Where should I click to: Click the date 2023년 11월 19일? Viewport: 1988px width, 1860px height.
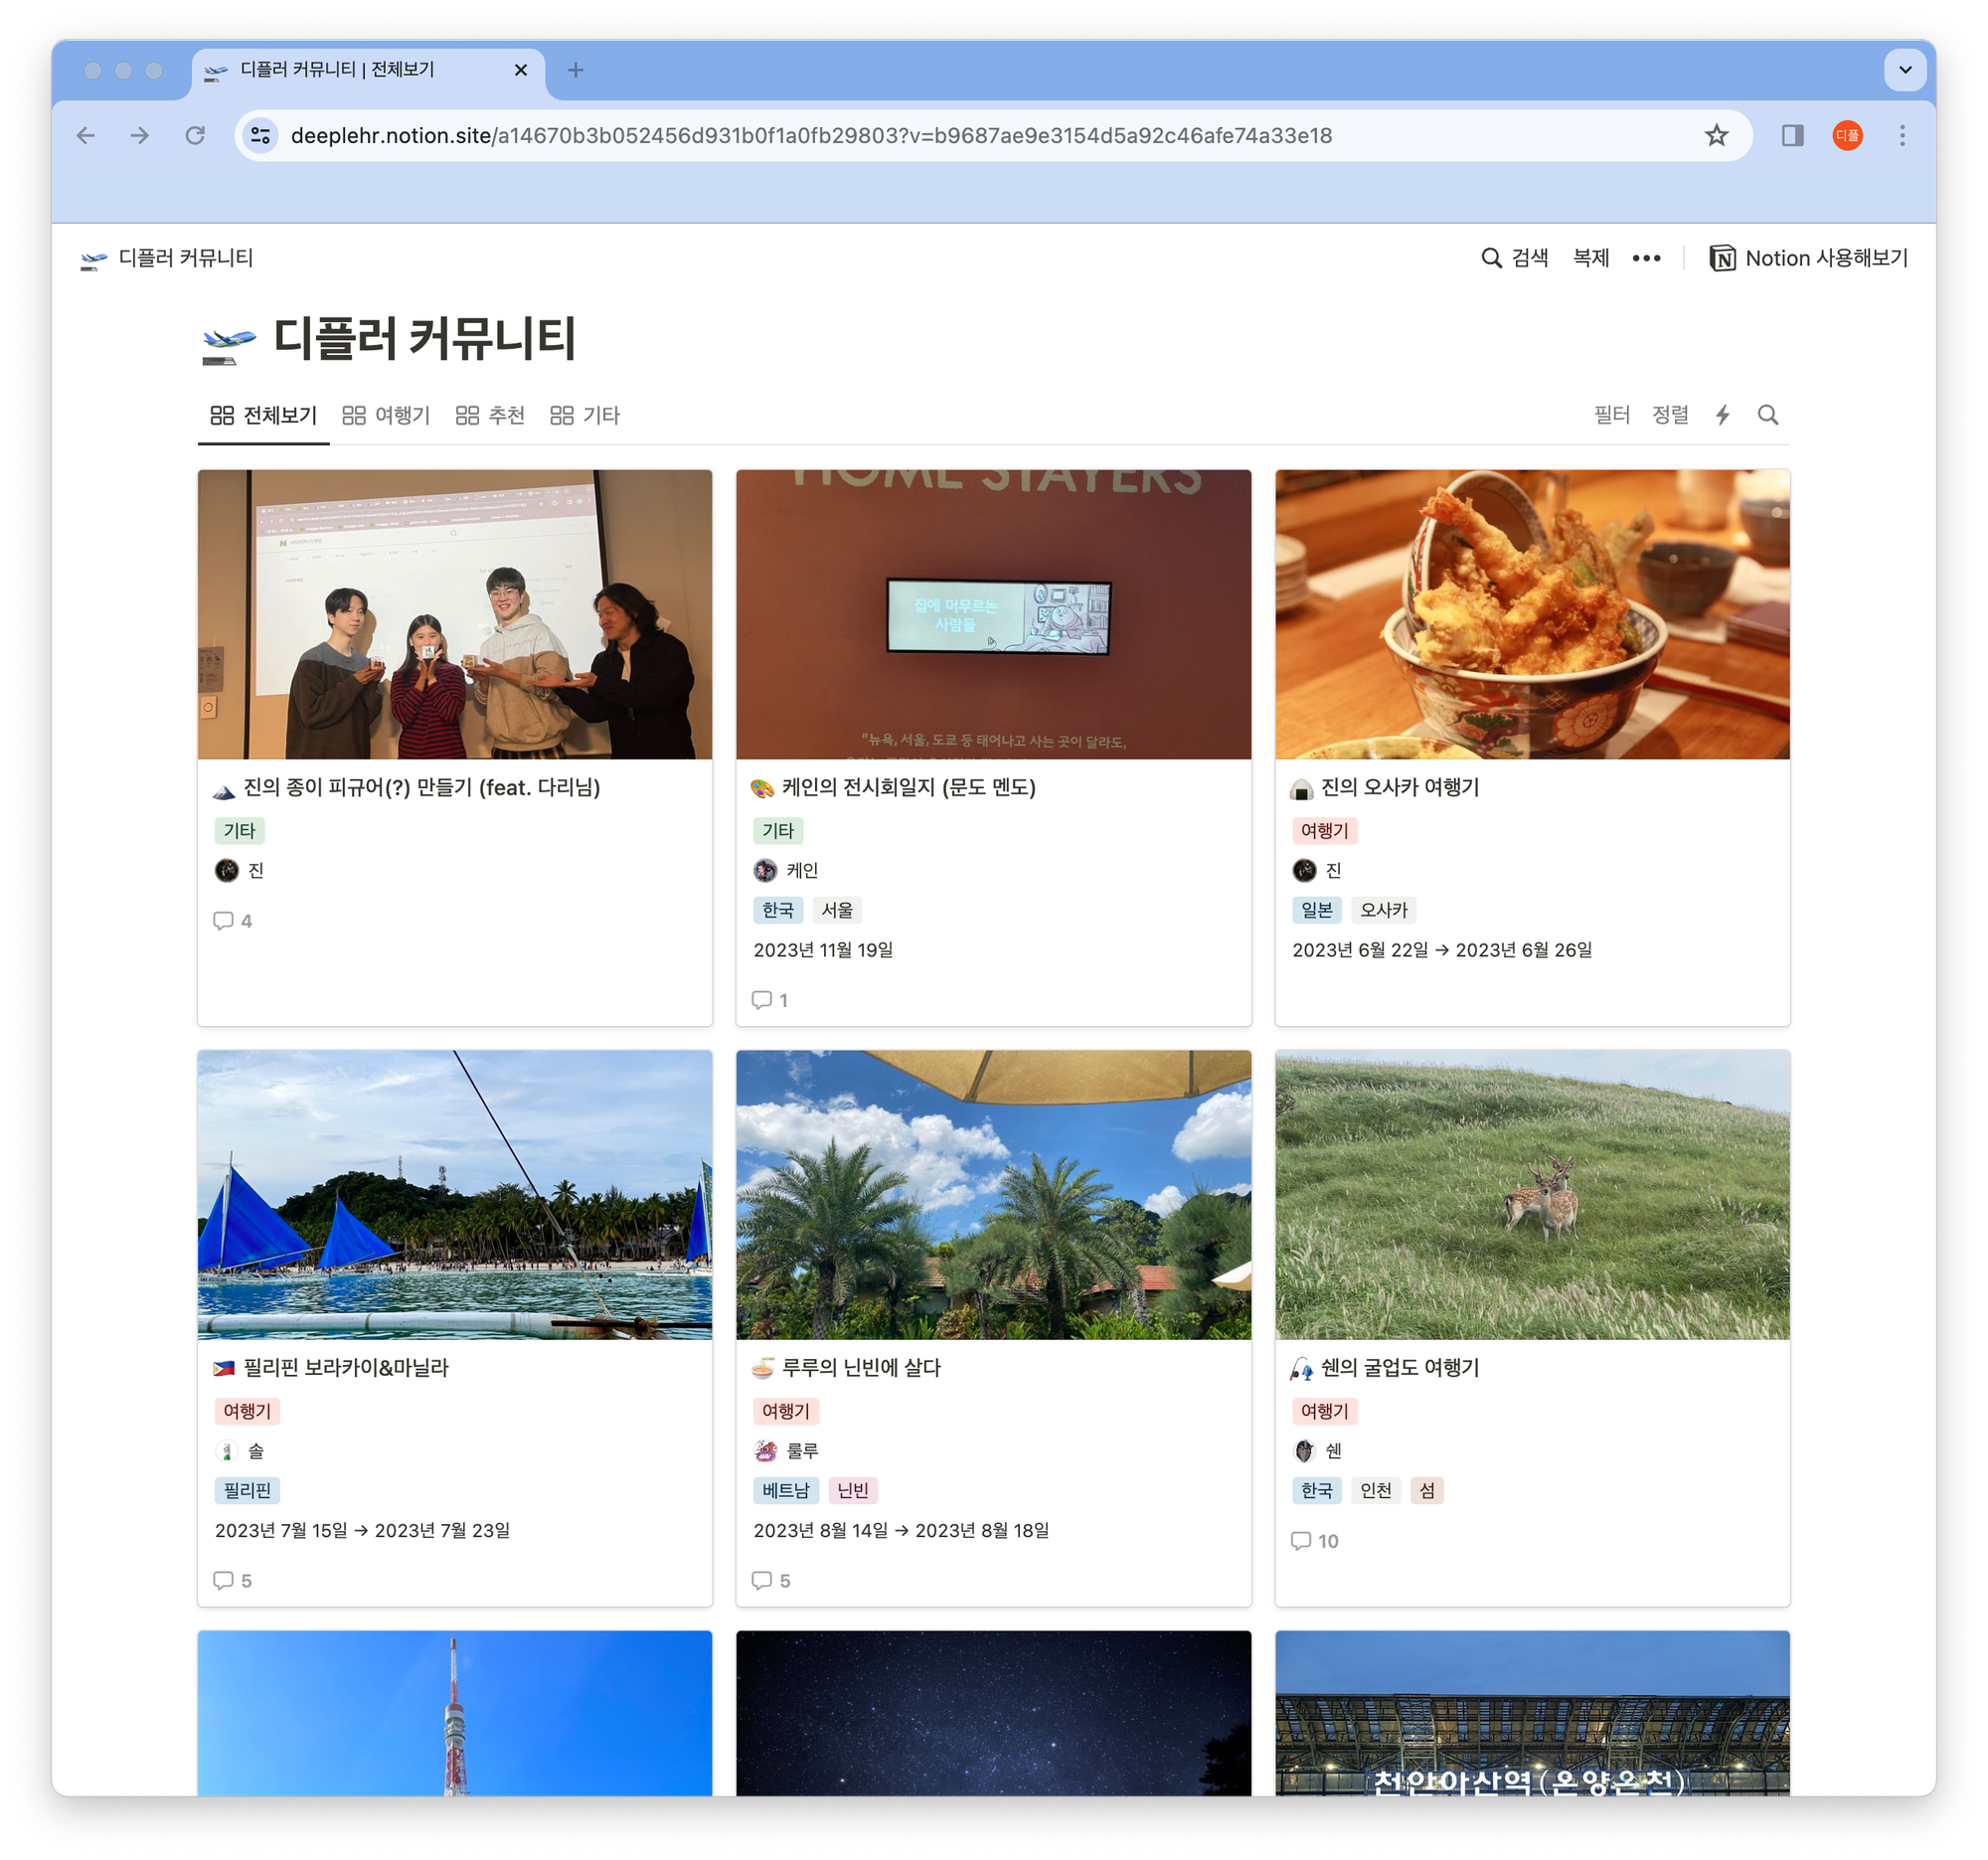pyautogui.click(x=823, y=950)
